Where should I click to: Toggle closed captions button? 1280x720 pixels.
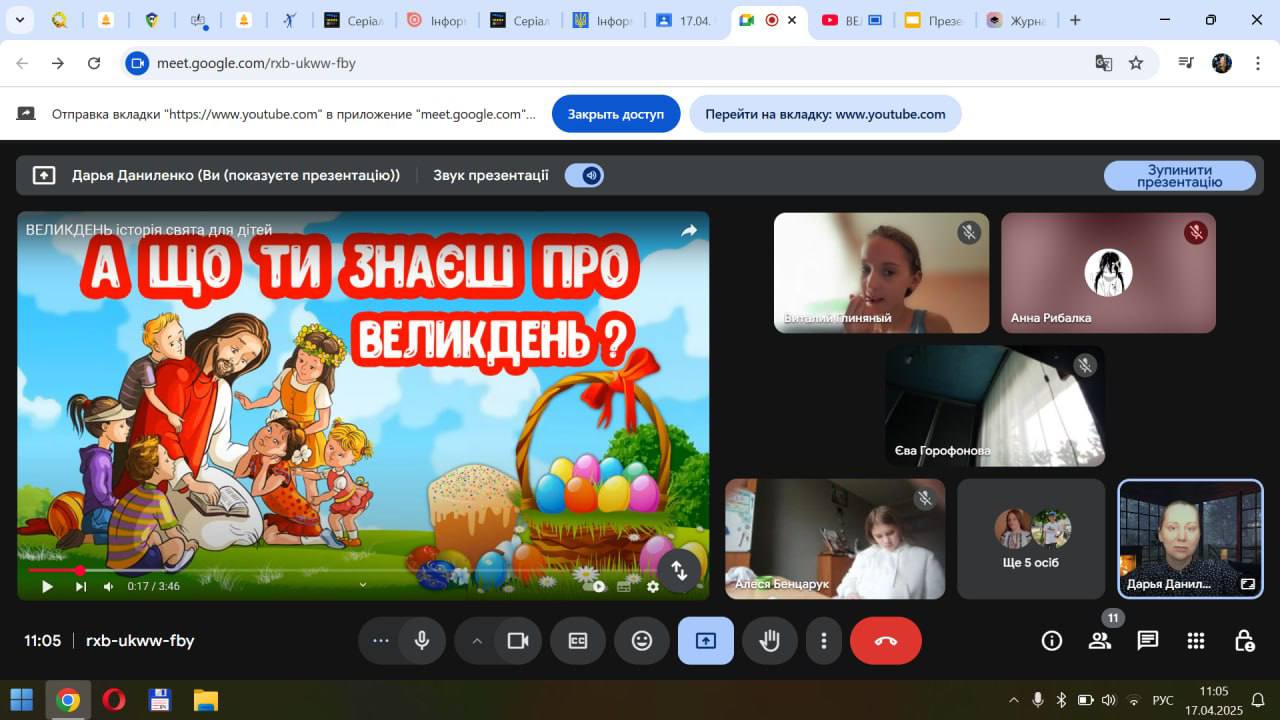click(577, 641)
